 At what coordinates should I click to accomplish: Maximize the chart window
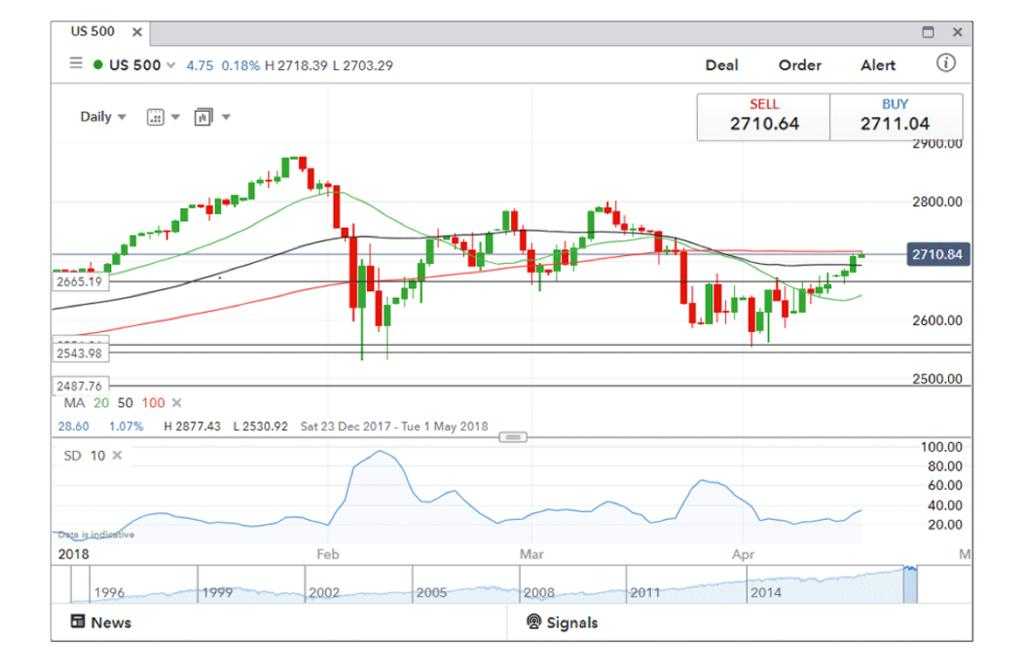tap(928, 32)
